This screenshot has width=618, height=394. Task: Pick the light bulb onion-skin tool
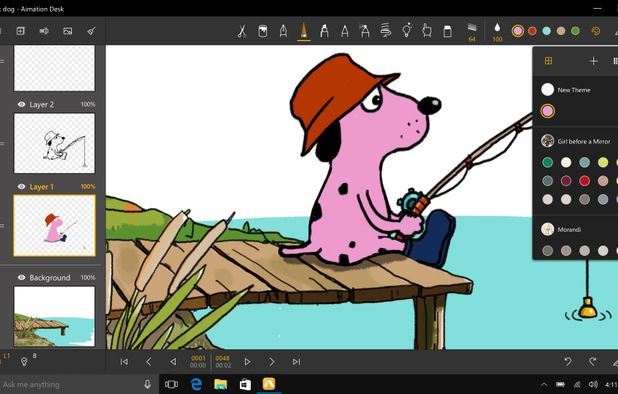point(407,30)
